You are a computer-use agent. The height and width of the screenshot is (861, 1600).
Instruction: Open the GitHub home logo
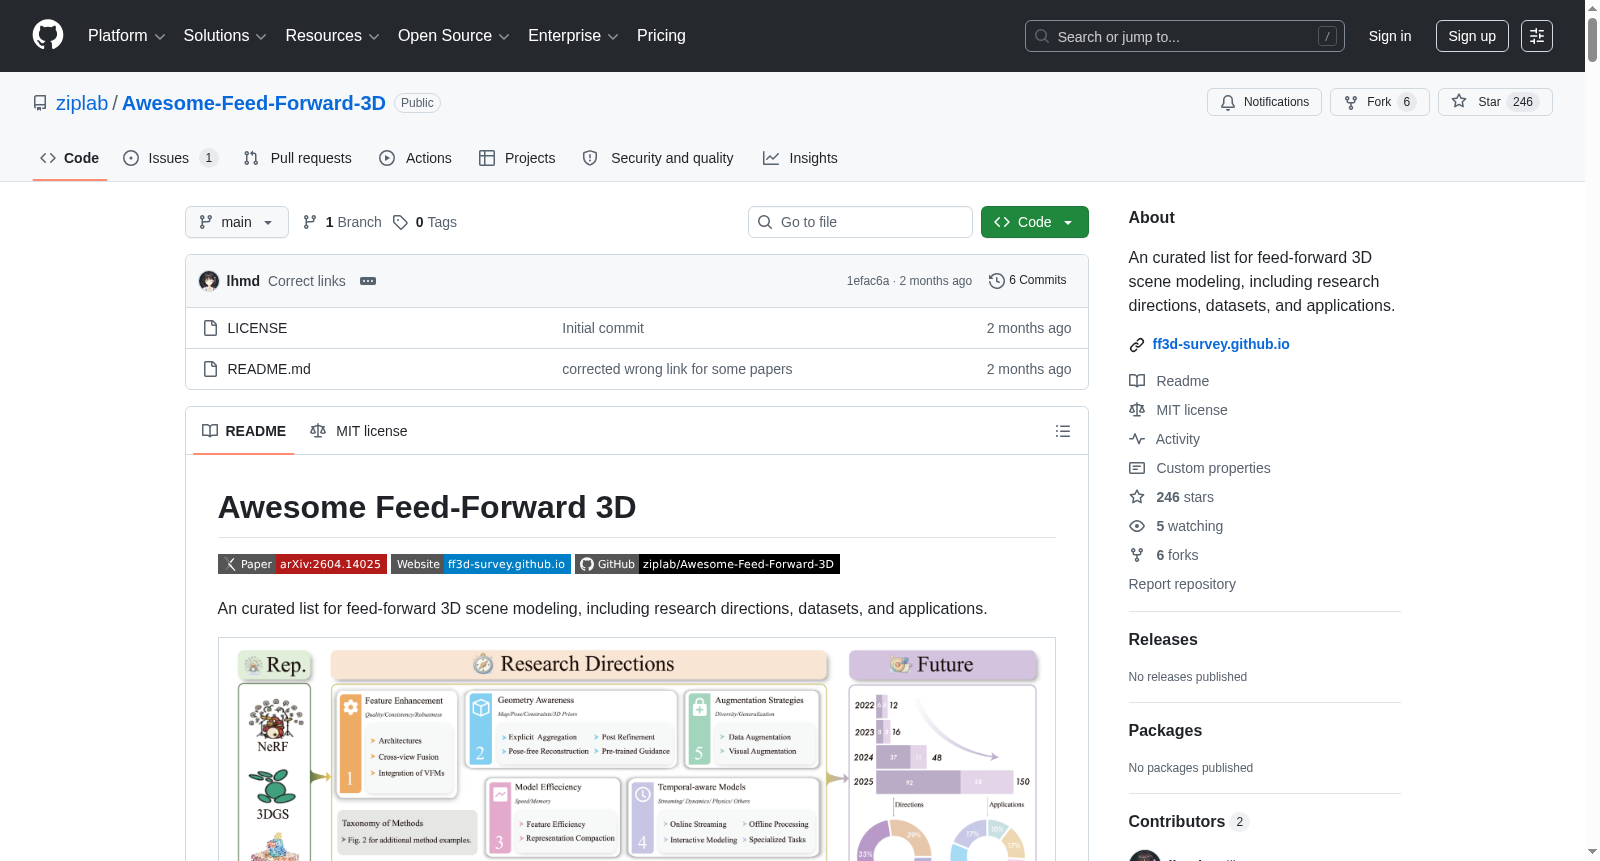pyautogui.click(x=48, y=35)
